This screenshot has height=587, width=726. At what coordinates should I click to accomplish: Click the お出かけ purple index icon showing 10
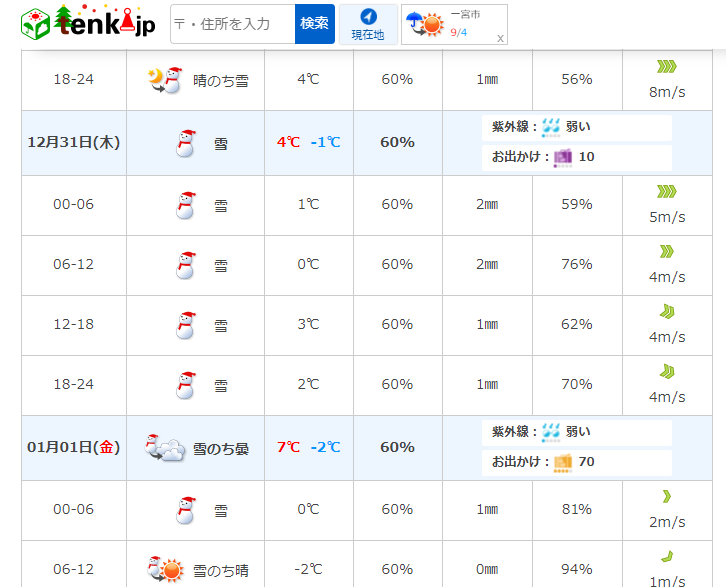pos(562,157)
